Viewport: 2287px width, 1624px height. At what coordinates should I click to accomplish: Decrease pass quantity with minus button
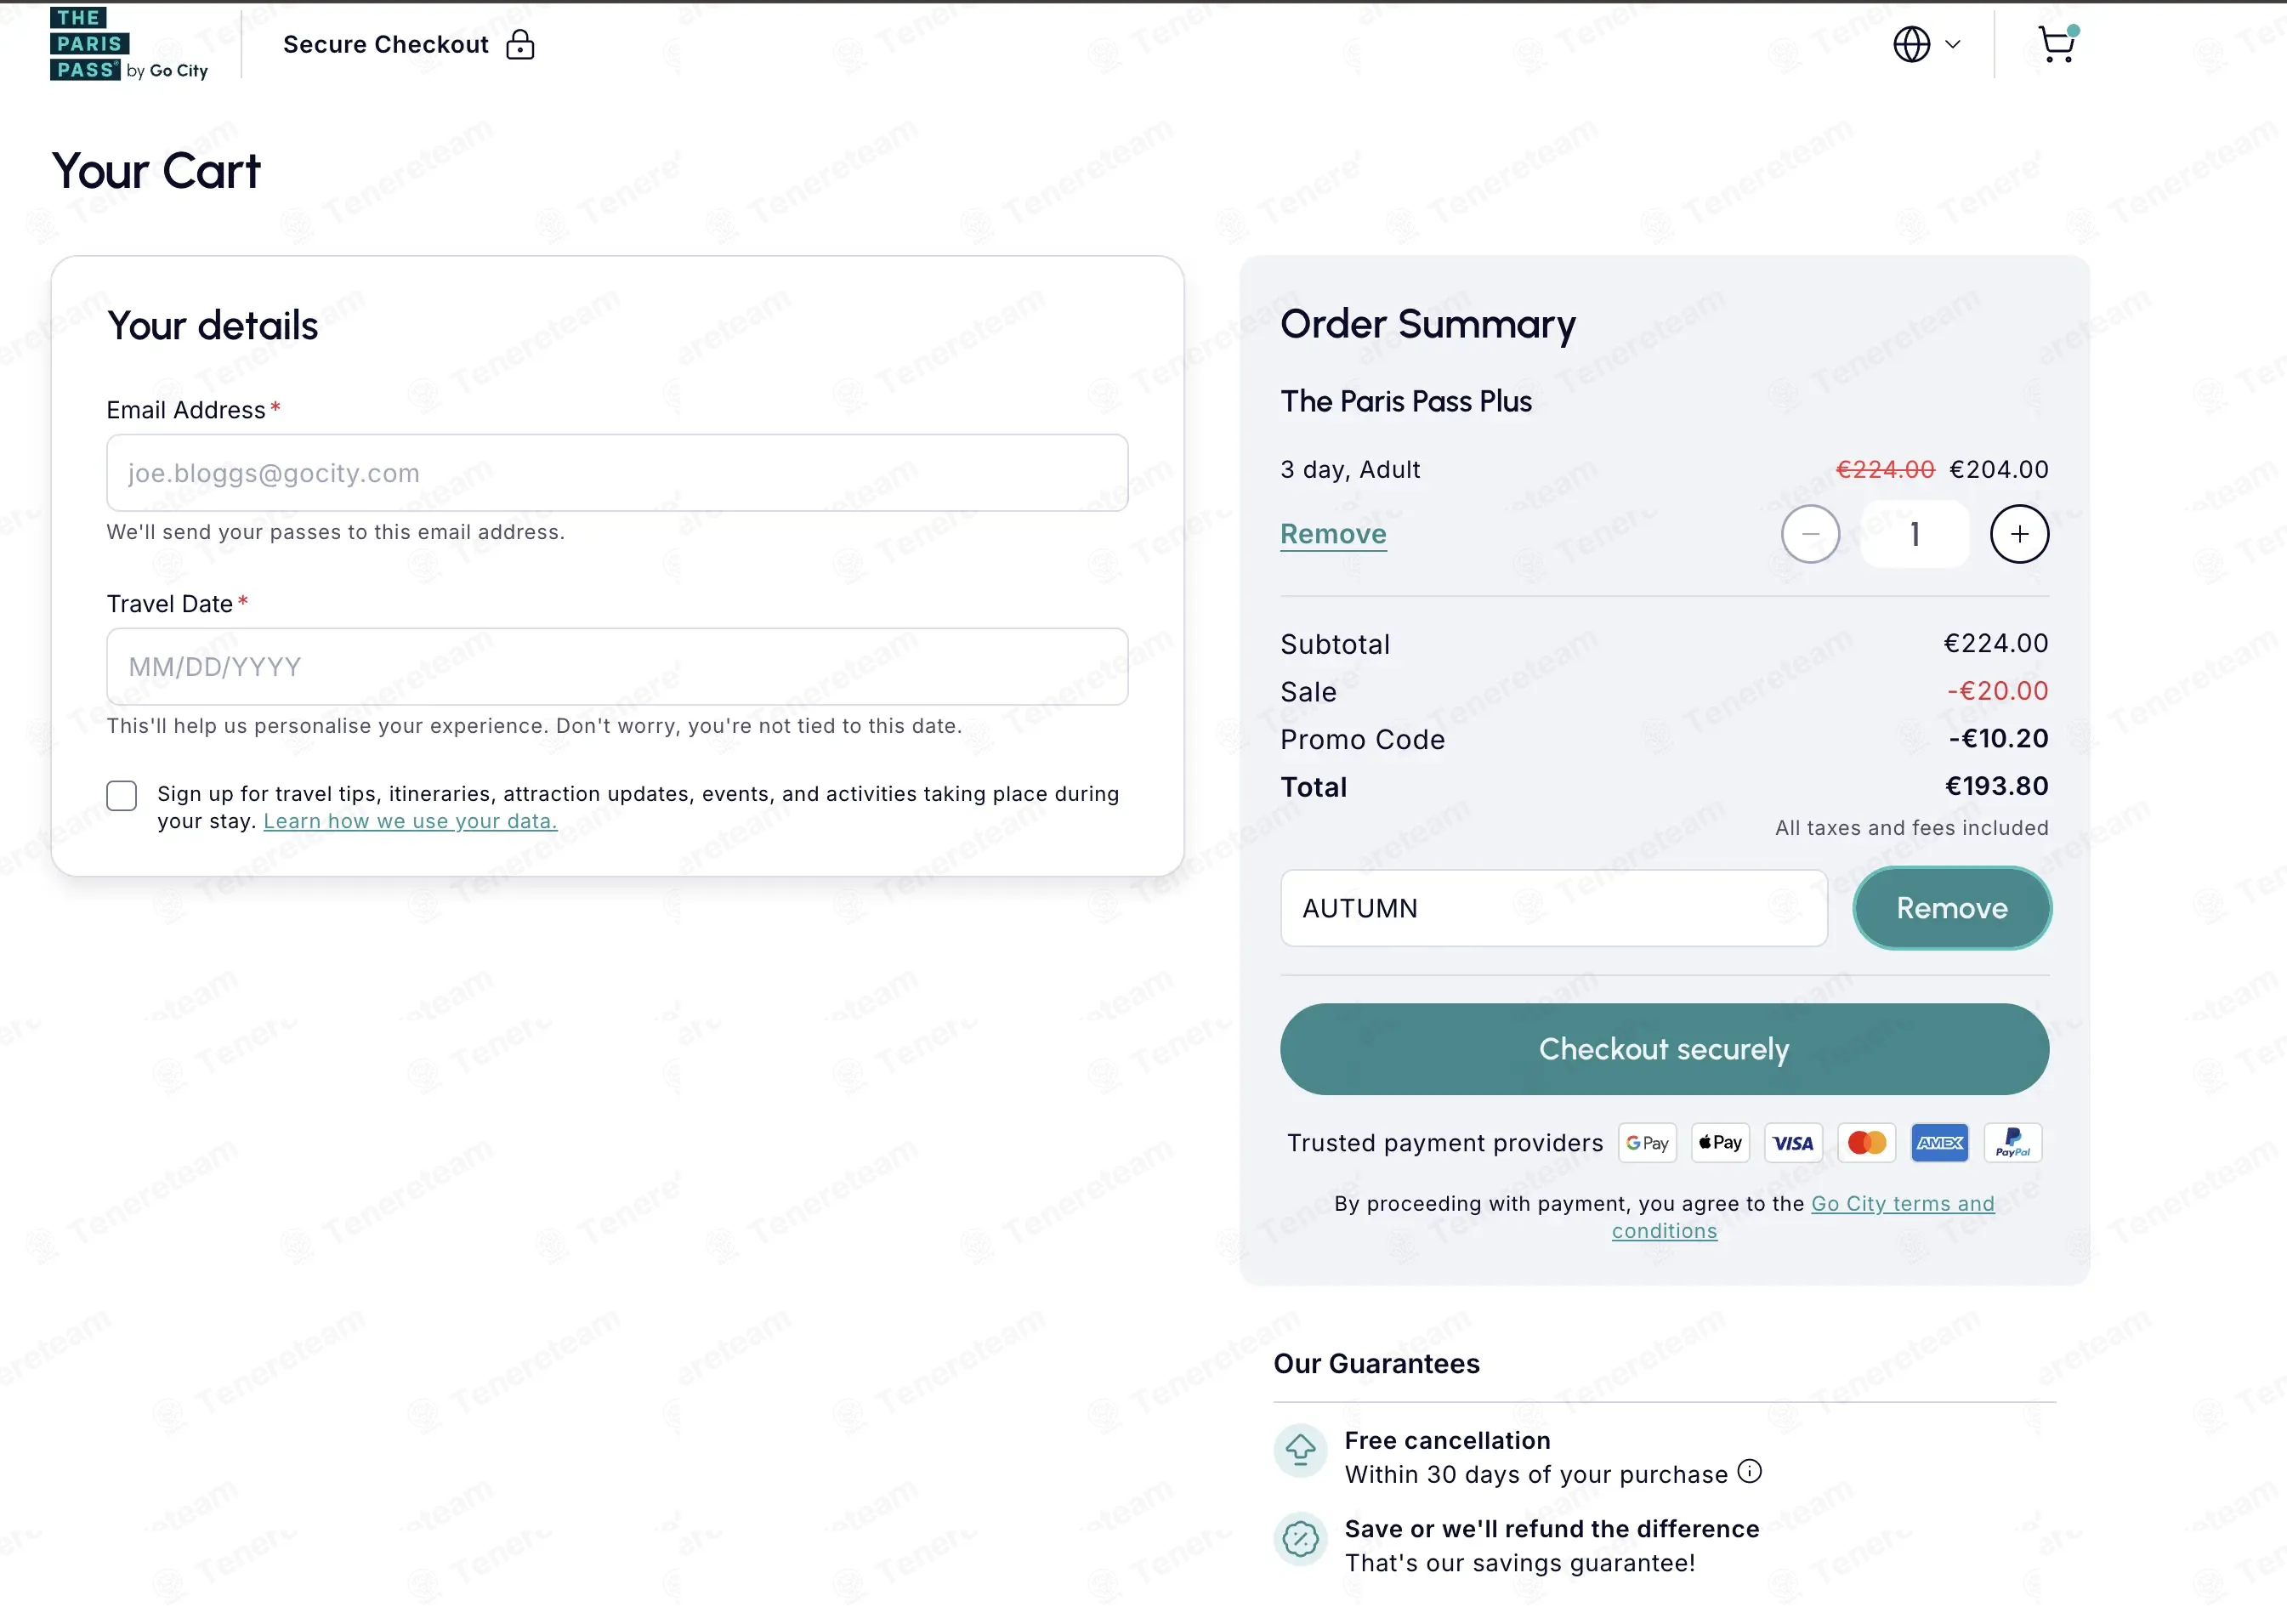pos(1810,535)
